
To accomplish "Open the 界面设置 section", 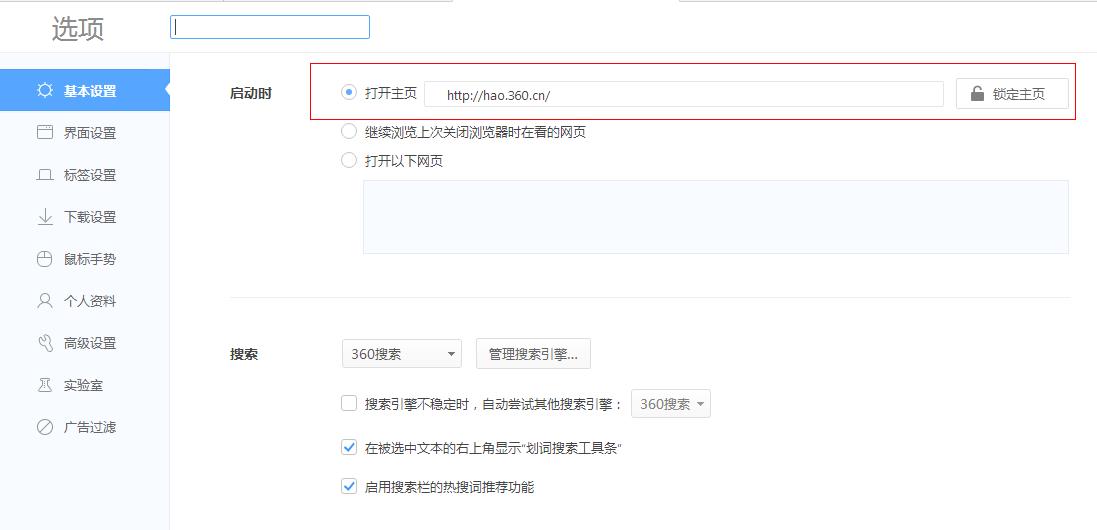I will tap(85, 133).
